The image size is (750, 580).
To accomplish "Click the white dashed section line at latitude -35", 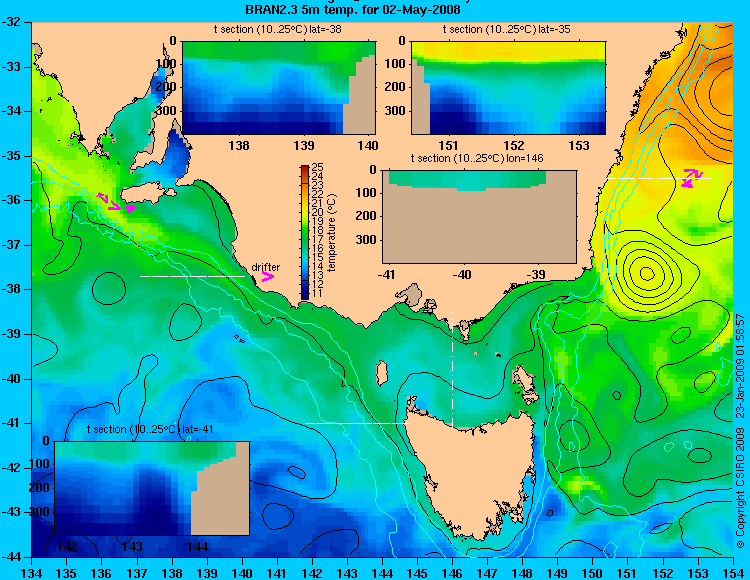I will pos(659,178).
